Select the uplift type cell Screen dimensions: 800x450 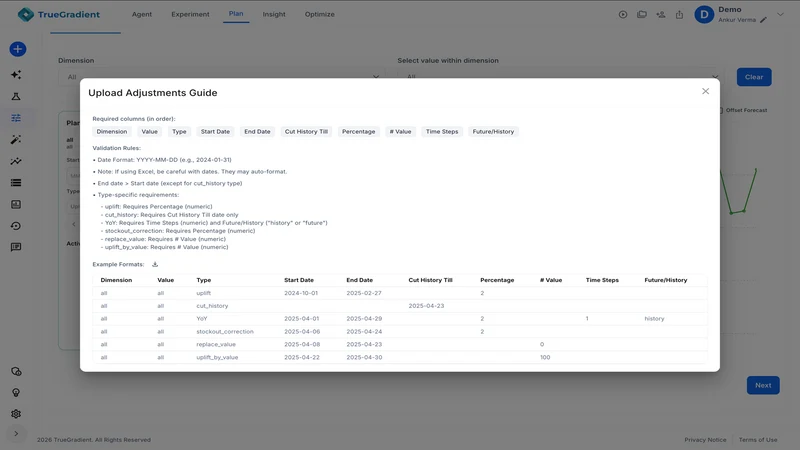(204, 293)
